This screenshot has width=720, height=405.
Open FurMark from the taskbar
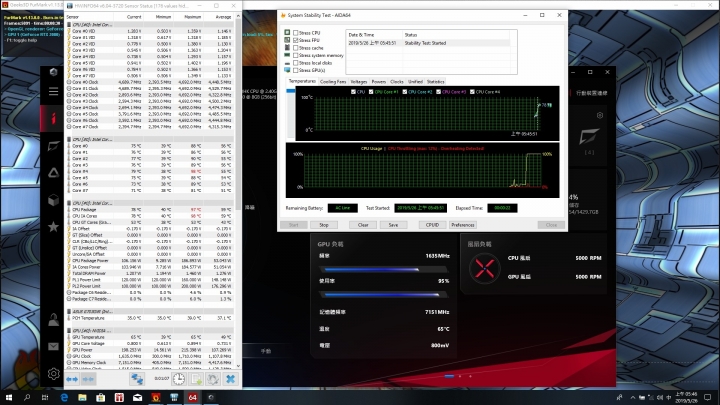156,397
